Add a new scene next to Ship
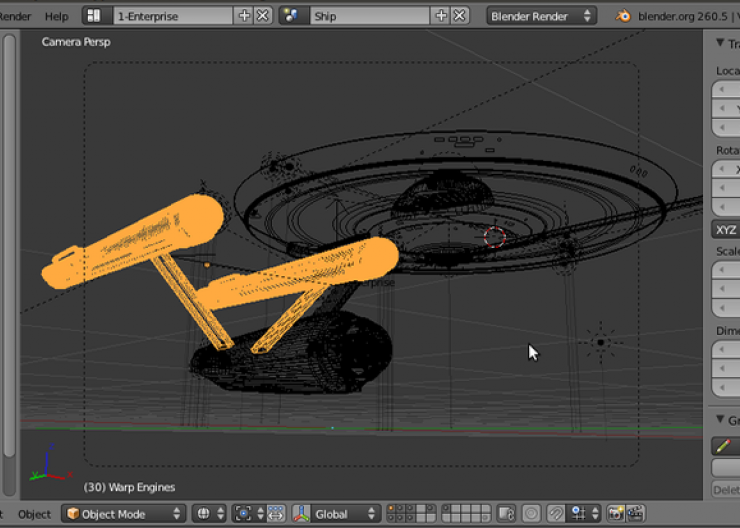 click(x=441, y=16)
